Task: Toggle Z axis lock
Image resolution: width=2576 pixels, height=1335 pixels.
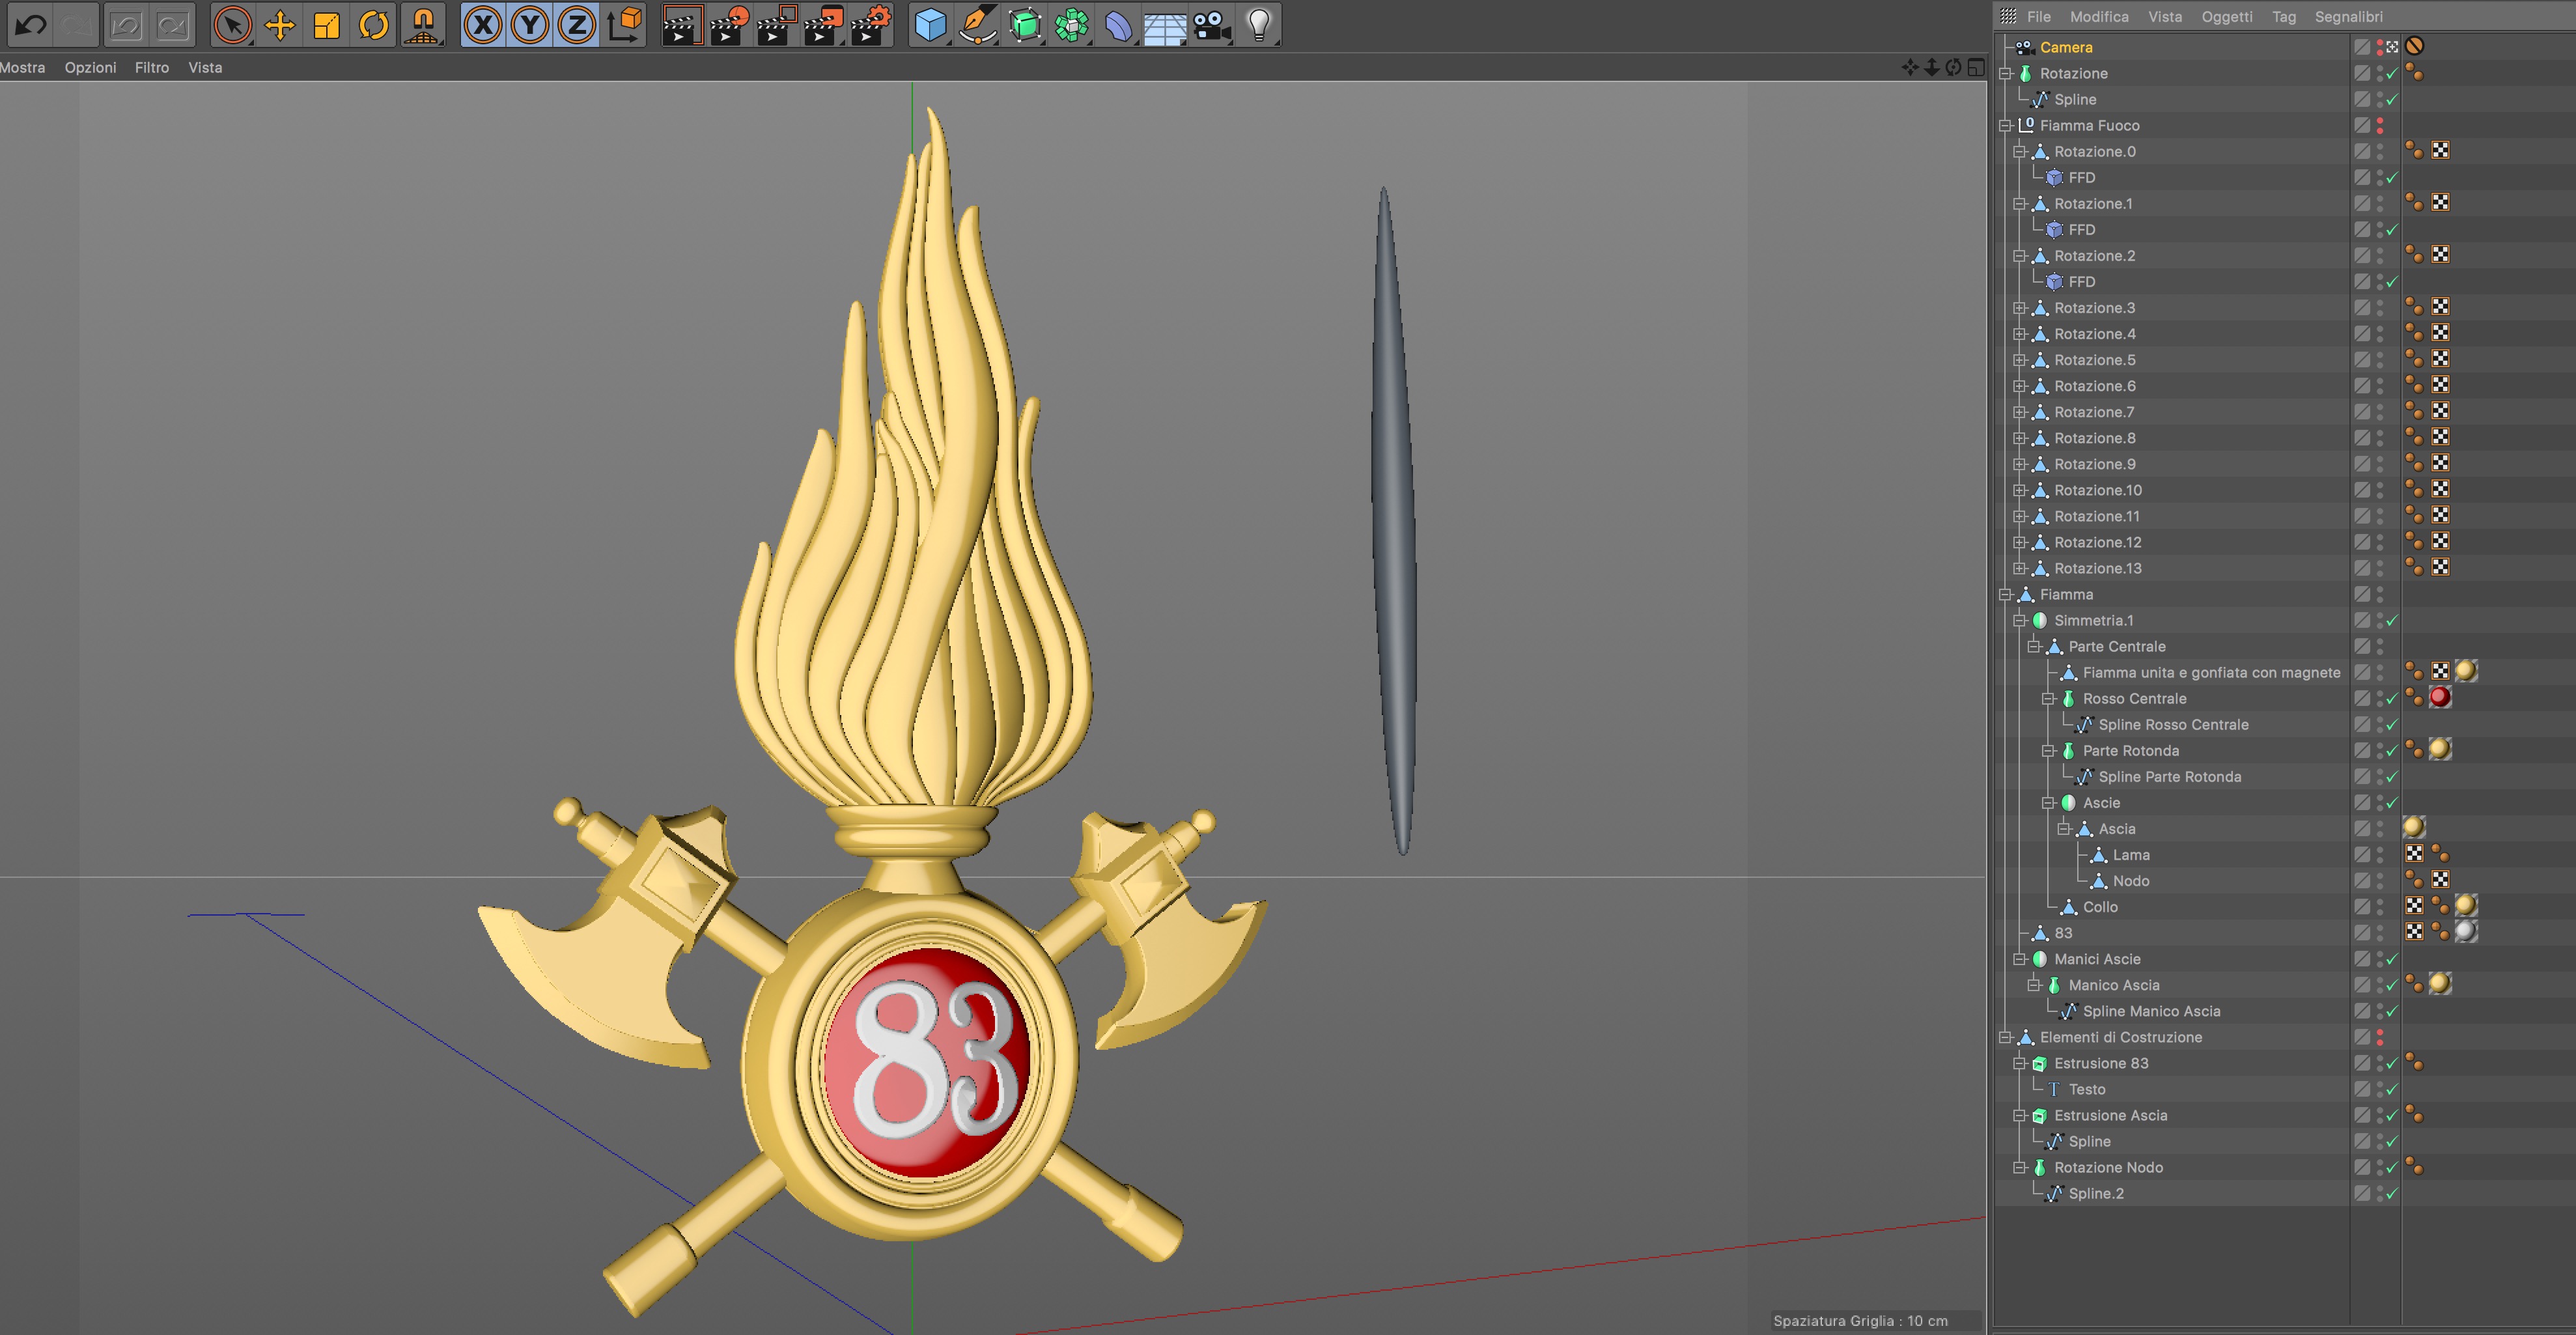Action: click(x=577, y=25)
